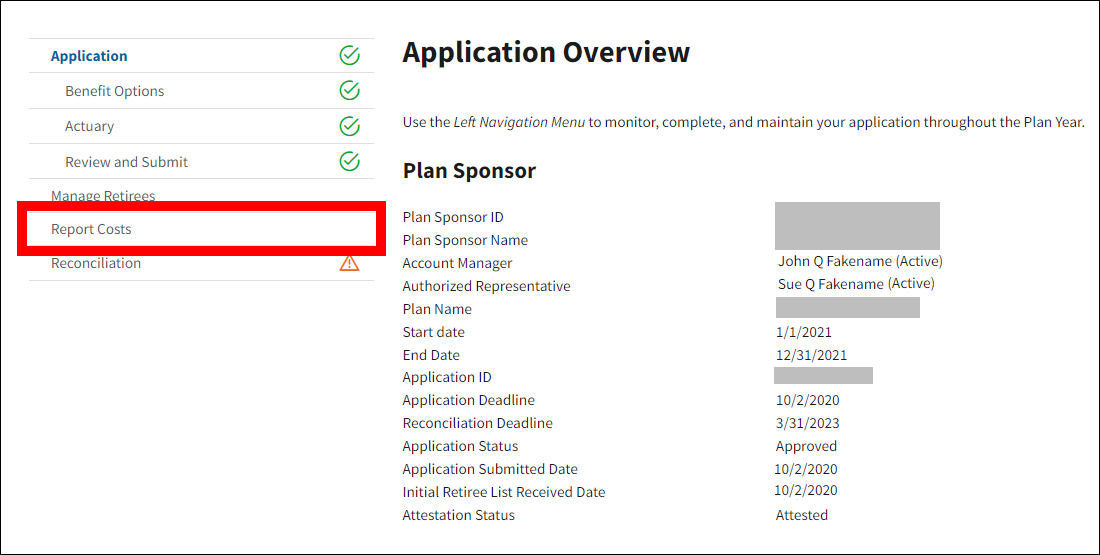Open the Application menu item
The image size is (1100, 555).
89,56
